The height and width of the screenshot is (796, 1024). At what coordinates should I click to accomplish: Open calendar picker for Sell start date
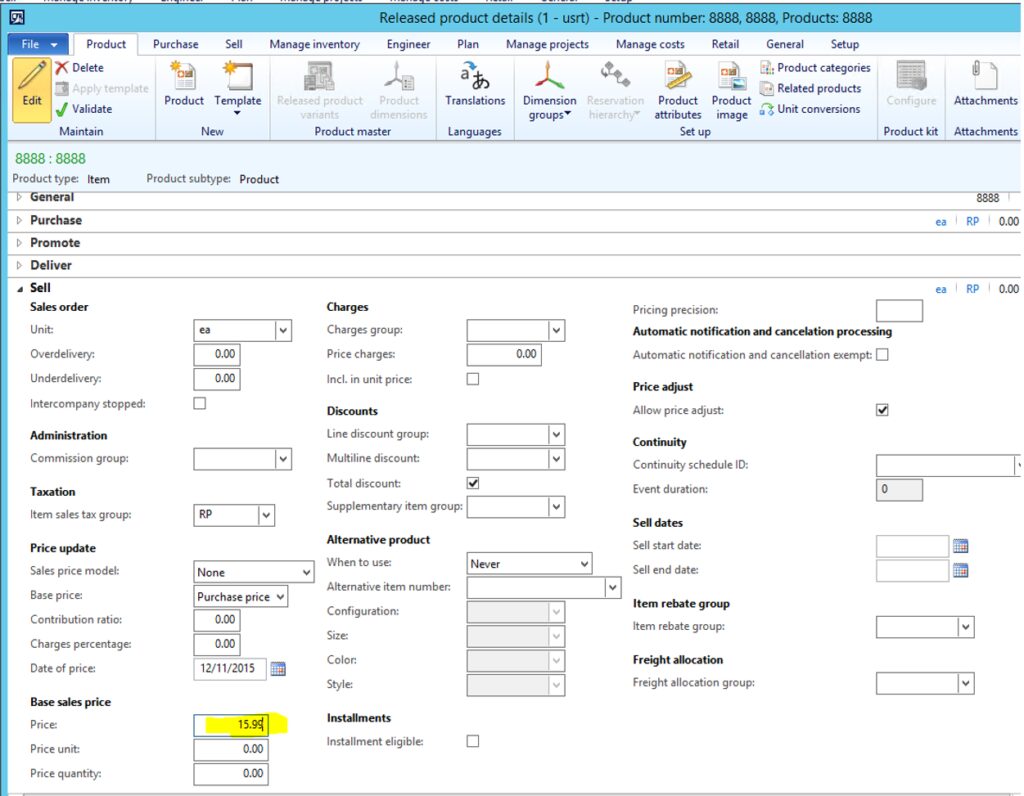961,546
